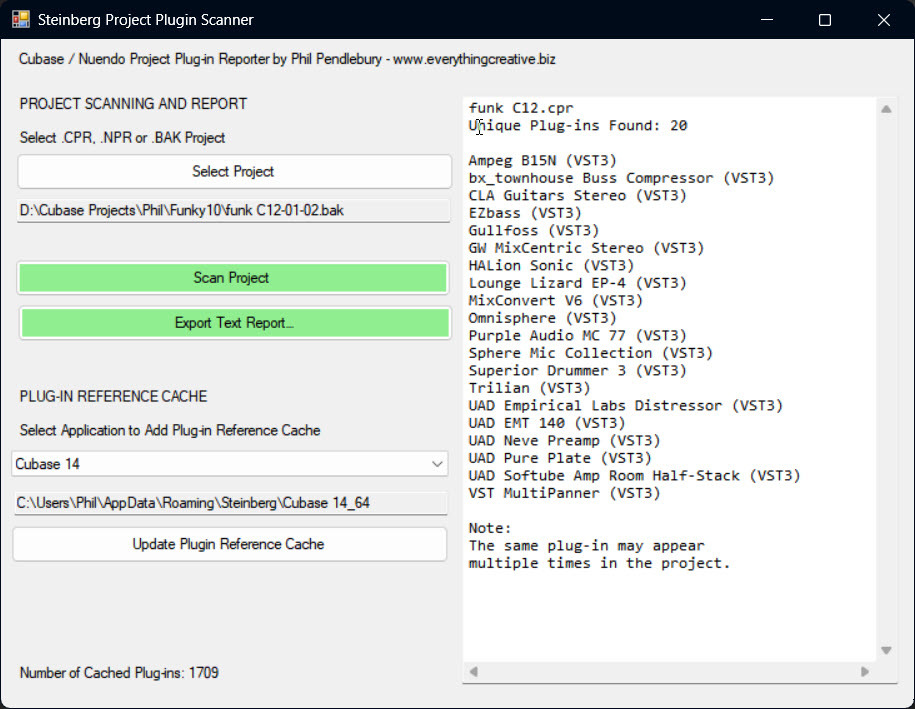Viewport: 915px width, 709px height.
Task: Maximize the Plugin Scanner window
Action: [825, 20]
